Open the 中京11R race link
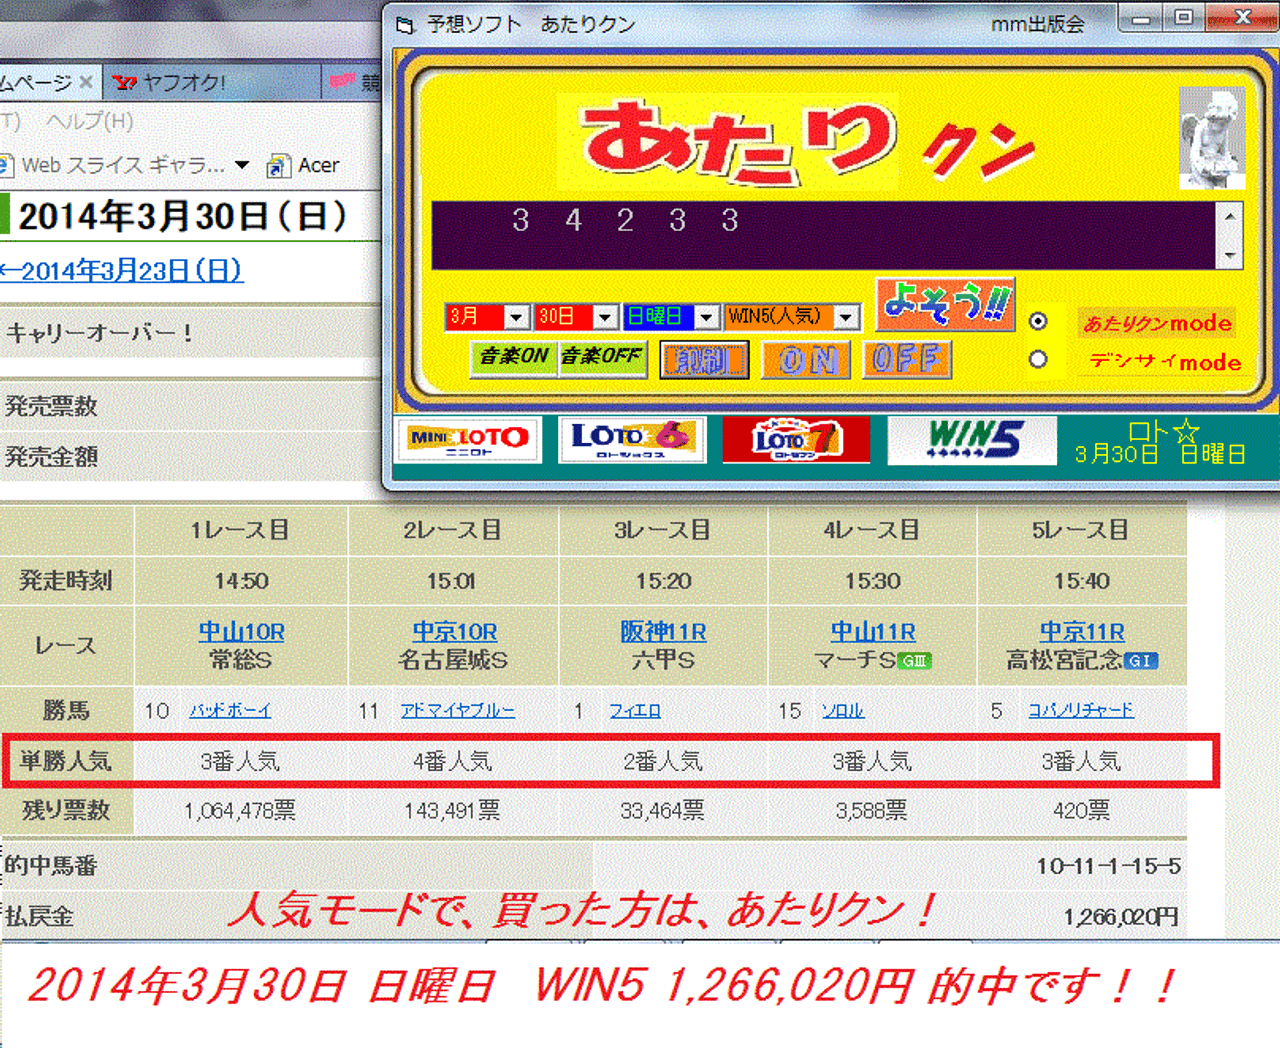1280x1048 pixels. (1081, 632)
